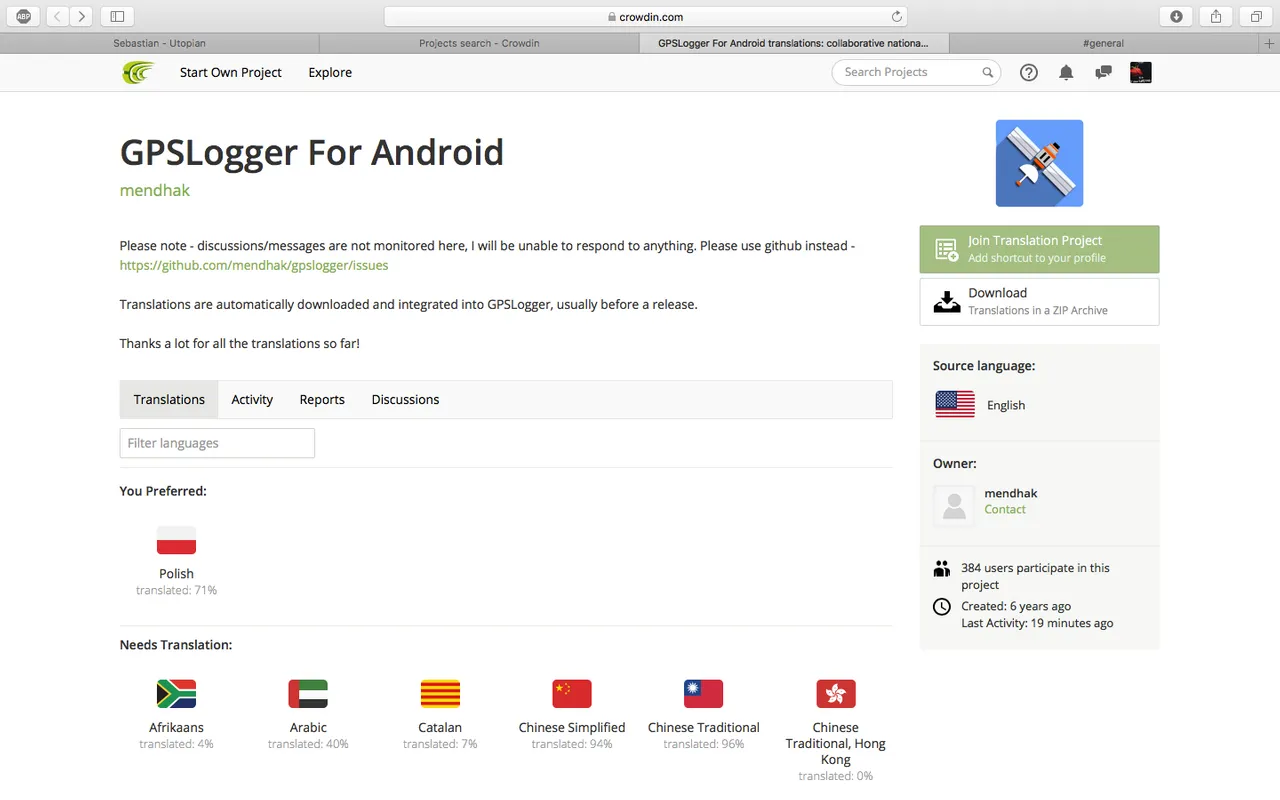1280x800 pixels.
Task: Click the search magnifier icon
Action: 987,72
